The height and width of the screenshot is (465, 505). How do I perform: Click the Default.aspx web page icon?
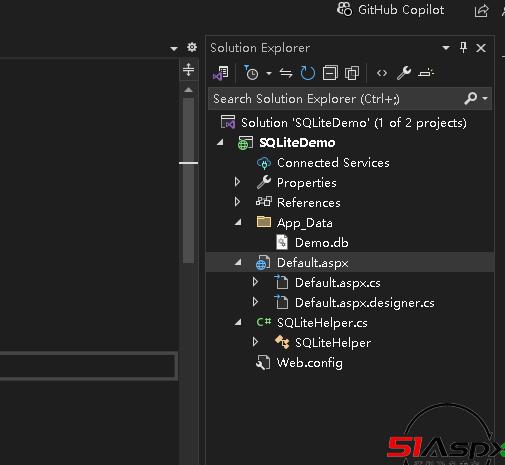click(x=263, y=263)
